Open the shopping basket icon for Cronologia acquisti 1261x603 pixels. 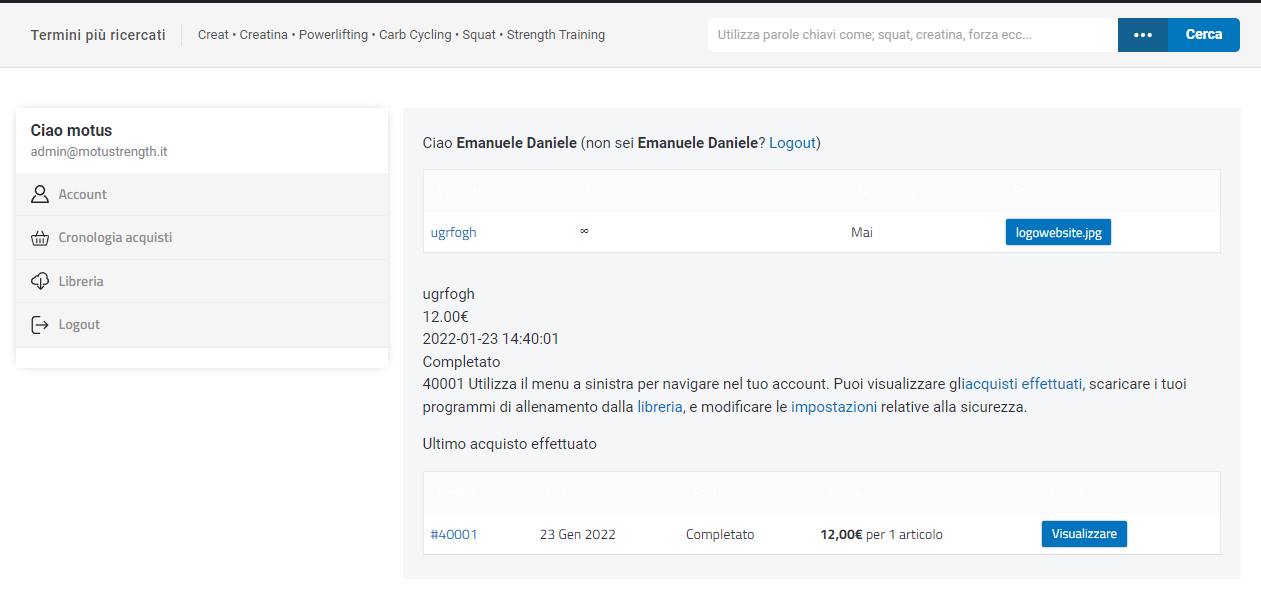pos(40,238)
